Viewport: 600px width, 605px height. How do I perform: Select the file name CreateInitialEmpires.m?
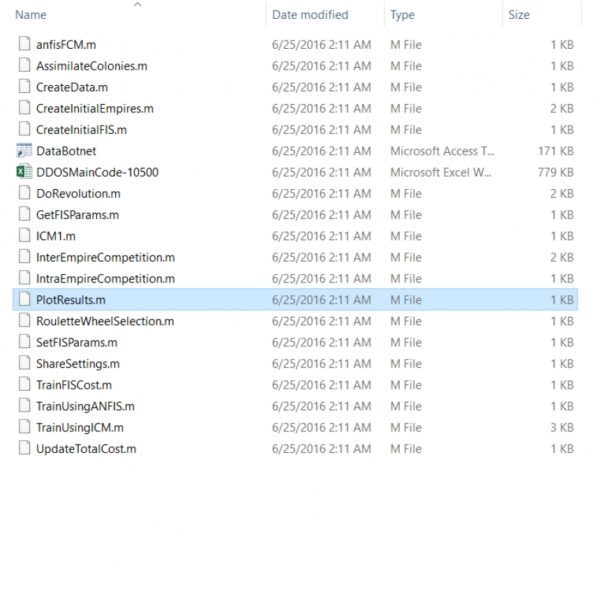pos(95,108)
